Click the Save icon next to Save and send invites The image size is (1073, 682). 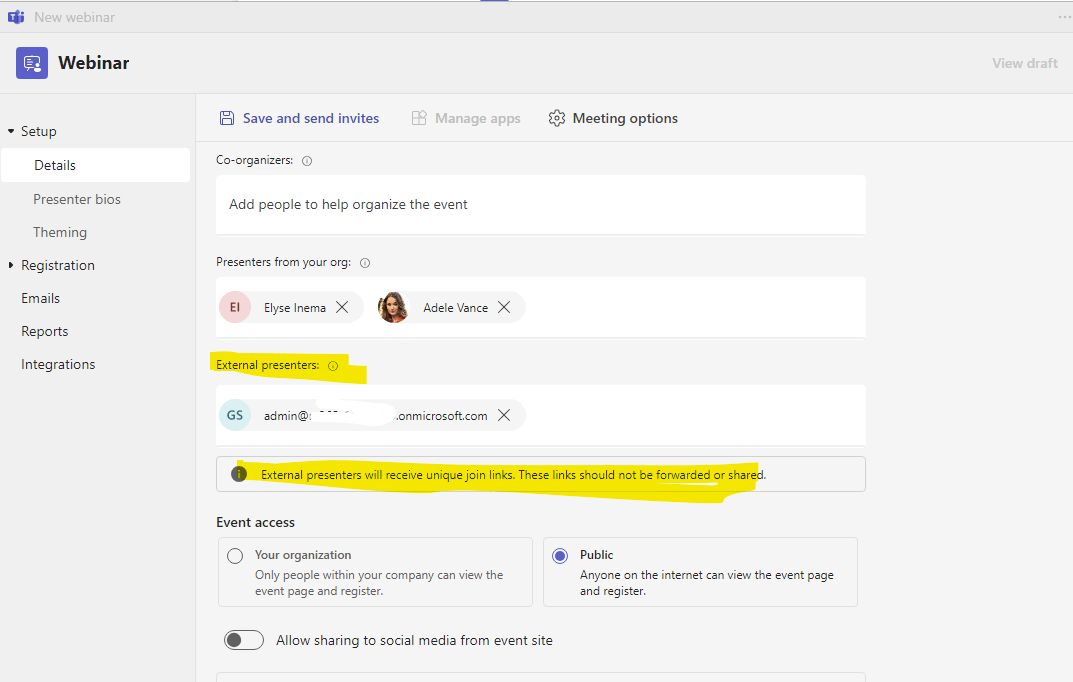[226, 117]
